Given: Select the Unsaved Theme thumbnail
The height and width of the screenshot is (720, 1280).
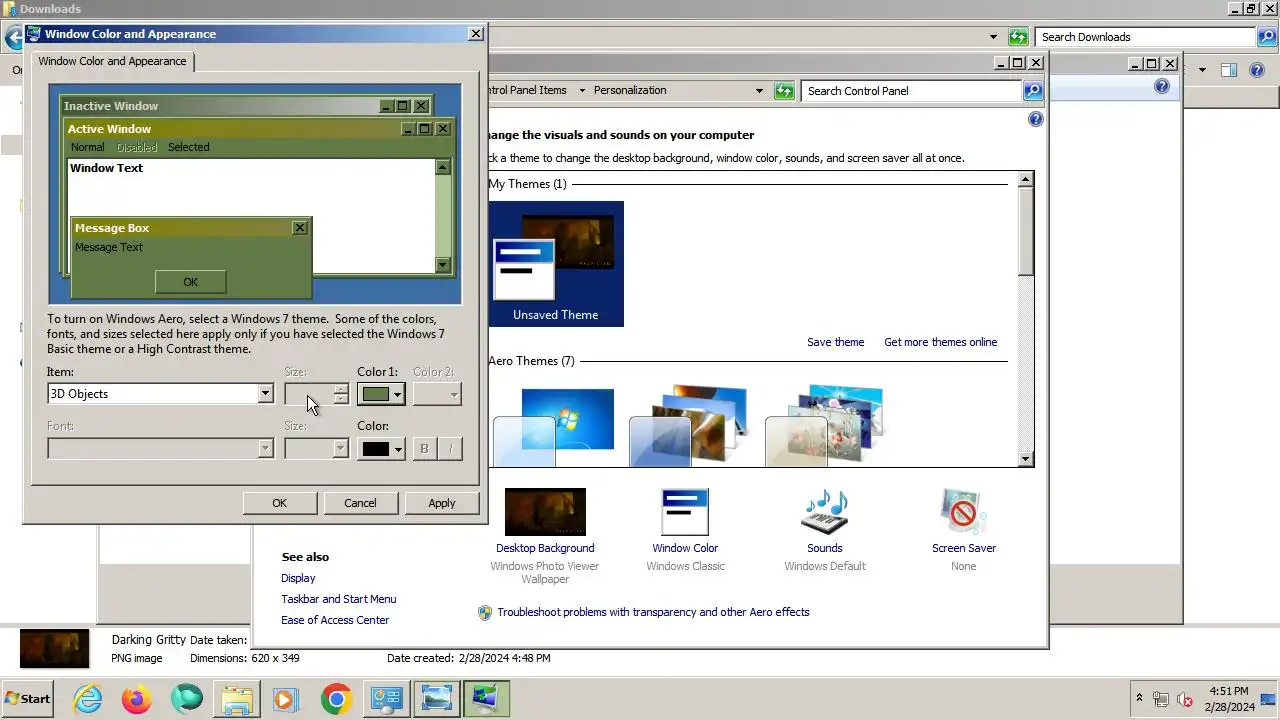Looking at the screenshot, I should coord(556,264).
